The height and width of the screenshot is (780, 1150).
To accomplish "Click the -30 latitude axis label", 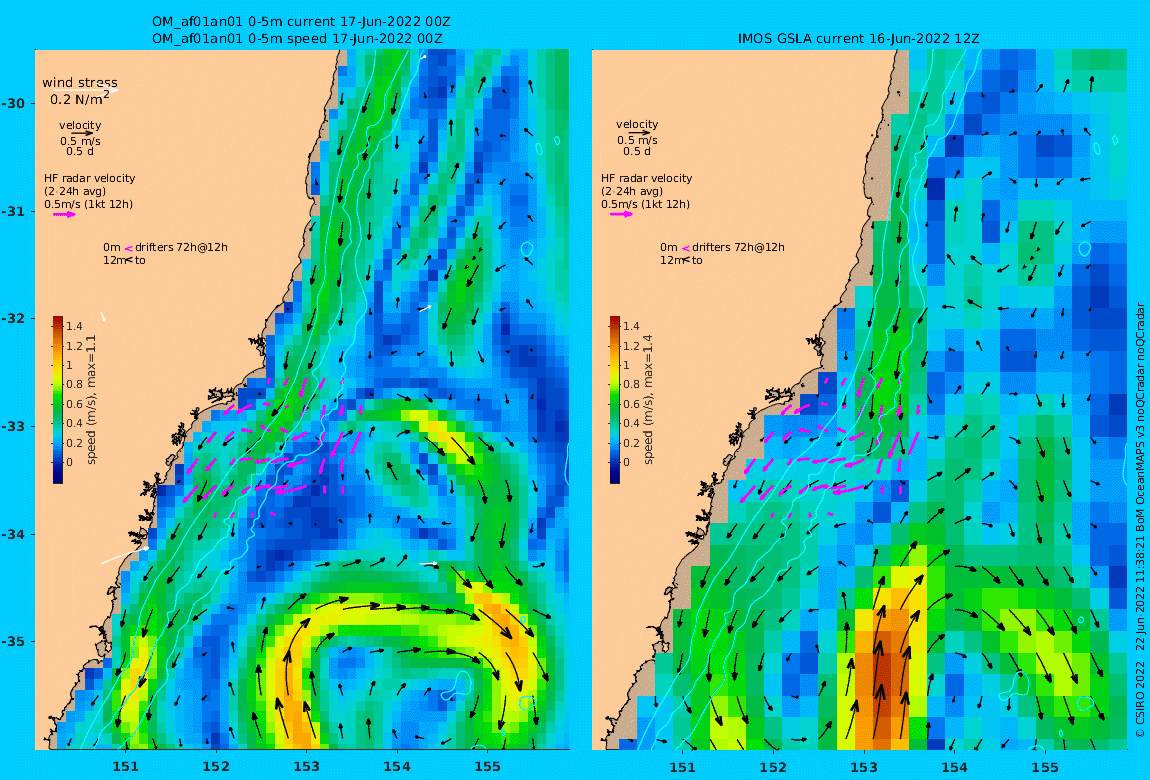I will [x=13, y=103].
